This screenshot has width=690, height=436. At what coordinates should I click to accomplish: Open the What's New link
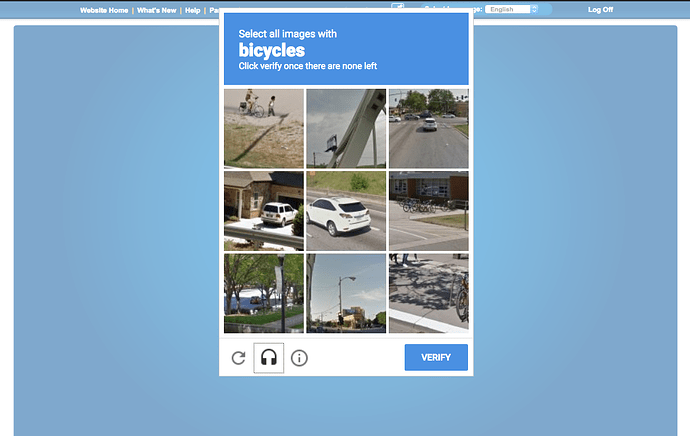tap(156, 10)
